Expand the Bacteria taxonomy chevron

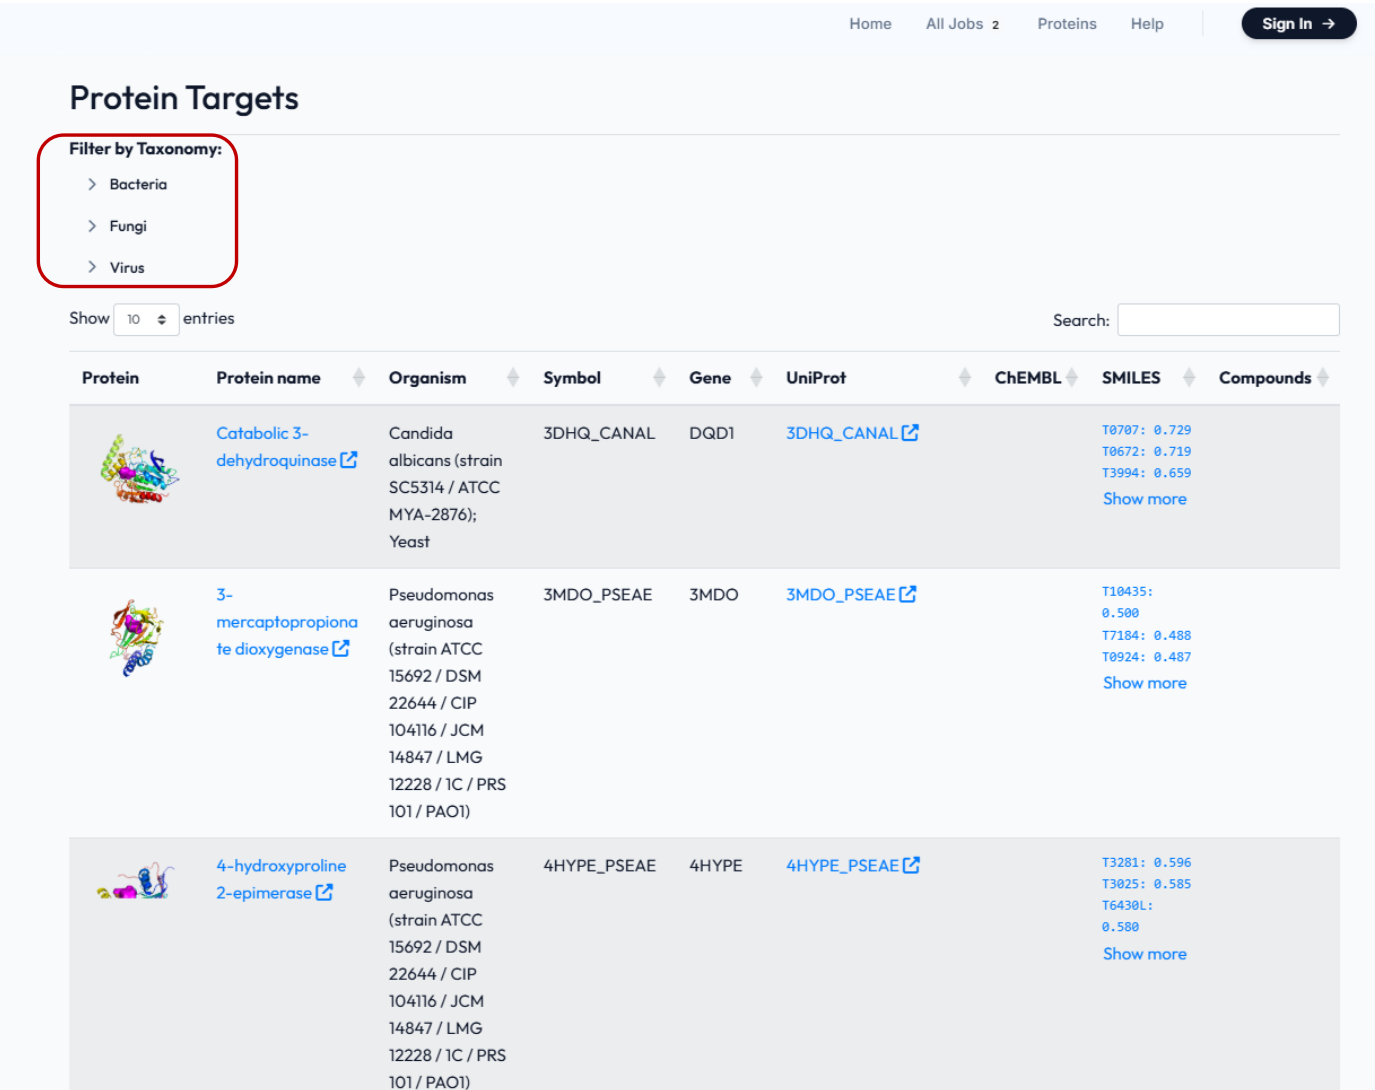(92, 184)
